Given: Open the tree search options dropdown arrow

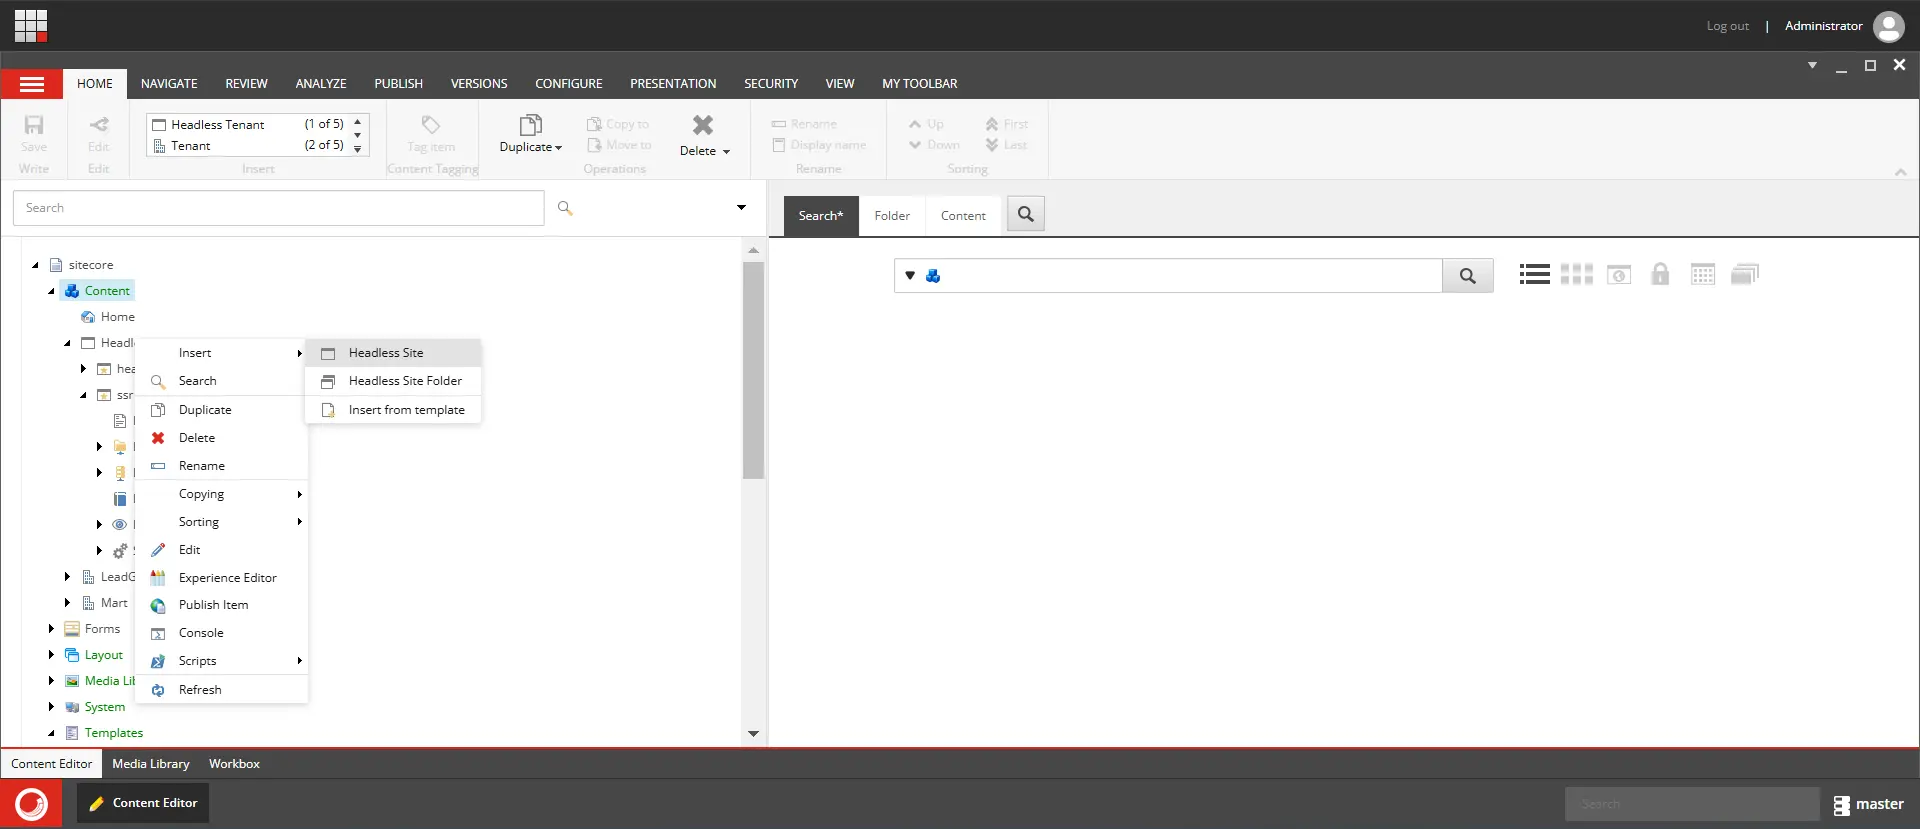Looking at the screenshot, I should tap(741, 208).
